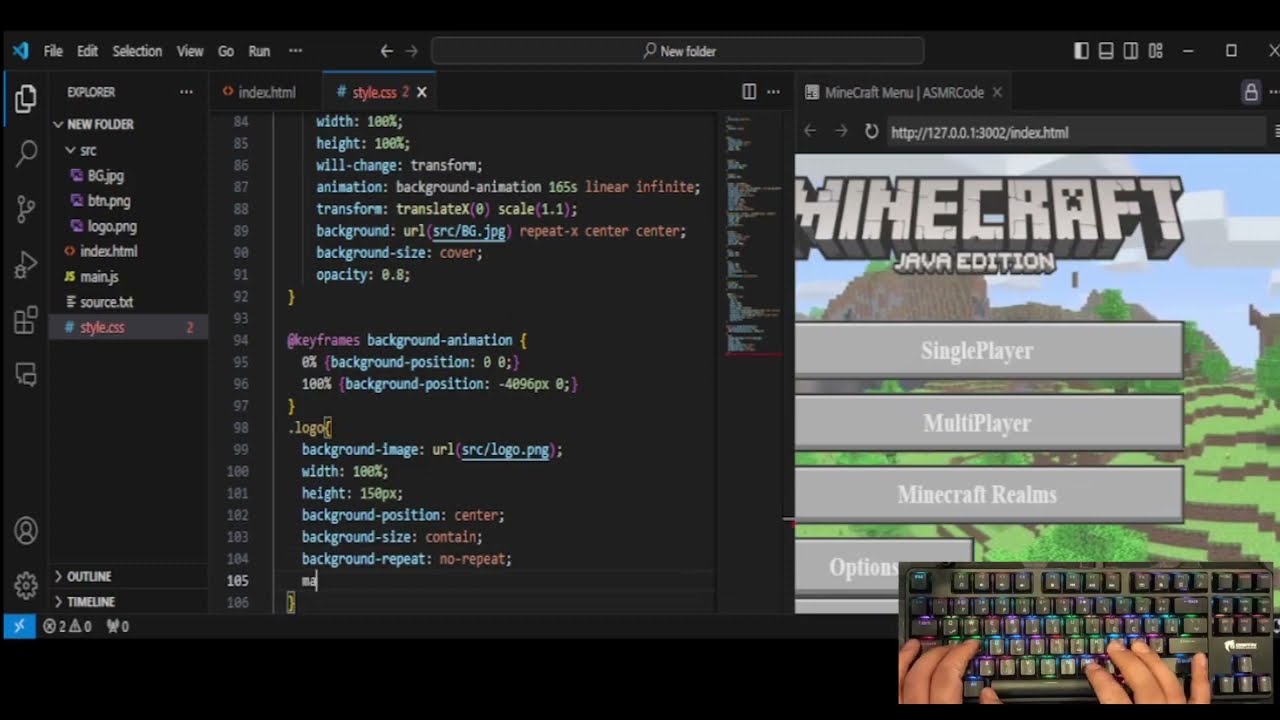Open the Source Control view icon

point(26,209)
